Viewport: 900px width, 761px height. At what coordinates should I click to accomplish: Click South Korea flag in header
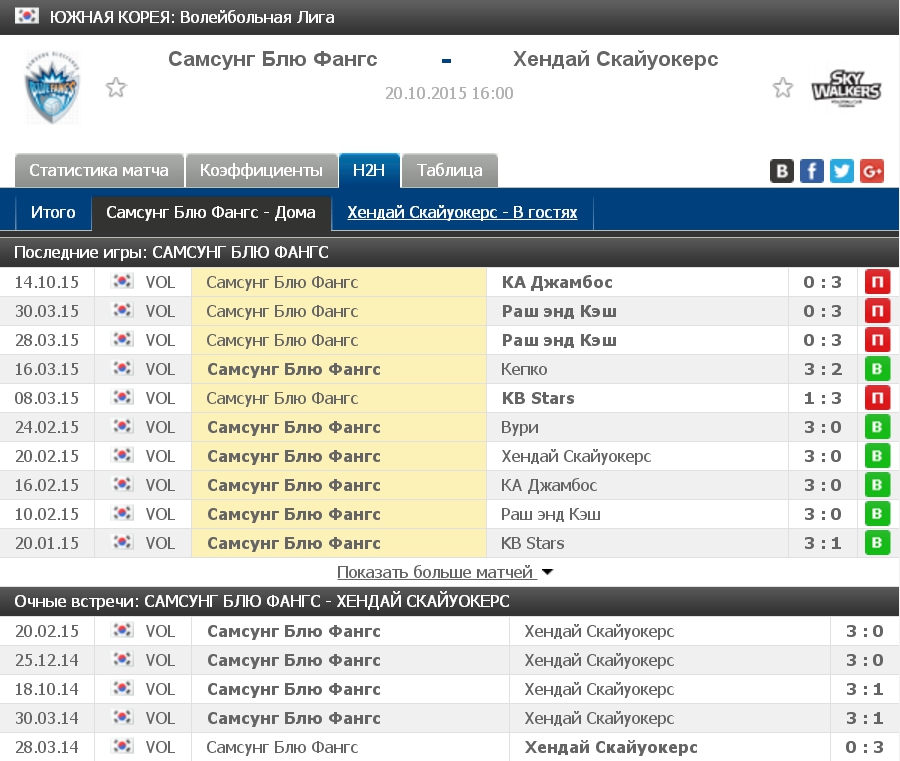click(27, 17)
